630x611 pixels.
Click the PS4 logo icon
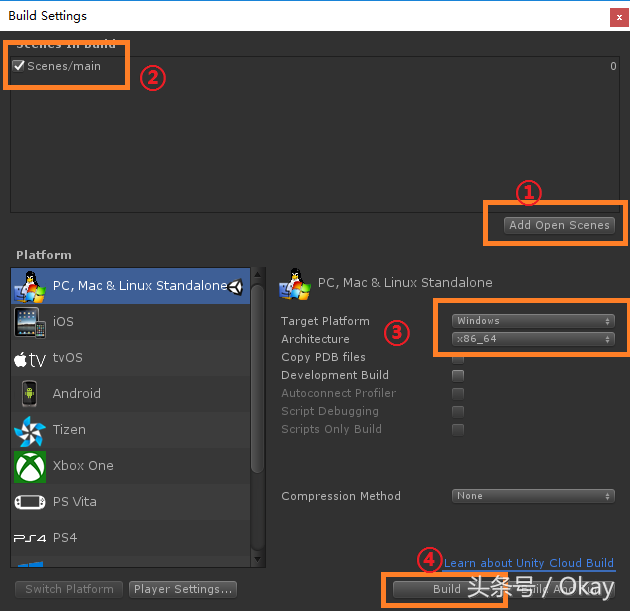(x=30, y=538)
